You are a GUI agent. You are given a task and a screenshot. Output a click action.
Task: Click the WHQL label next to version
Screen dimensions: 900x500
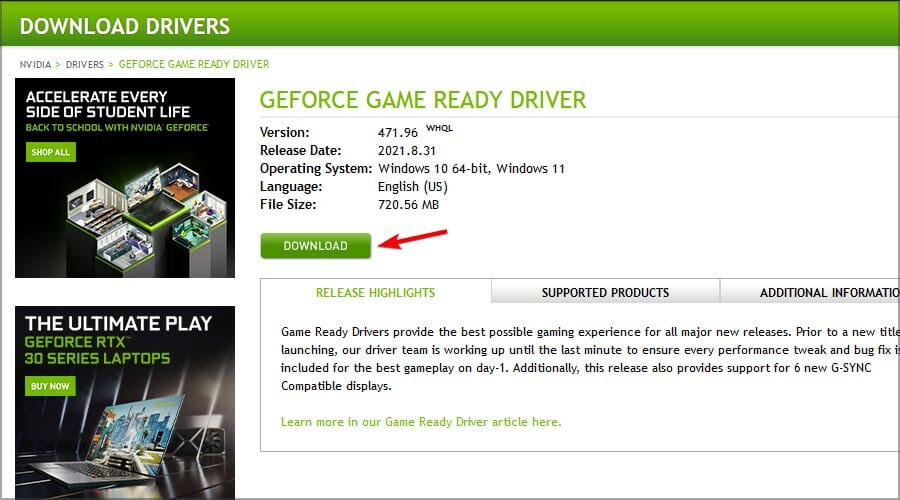point(439,128)
